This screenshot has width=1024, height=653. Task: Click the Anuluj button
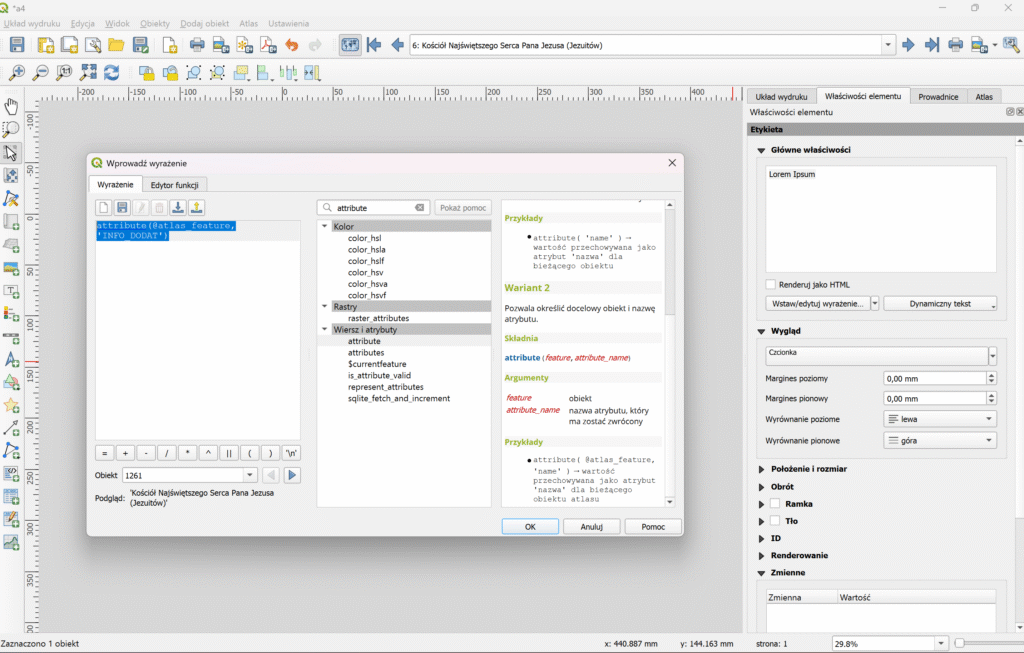[591, 526]
